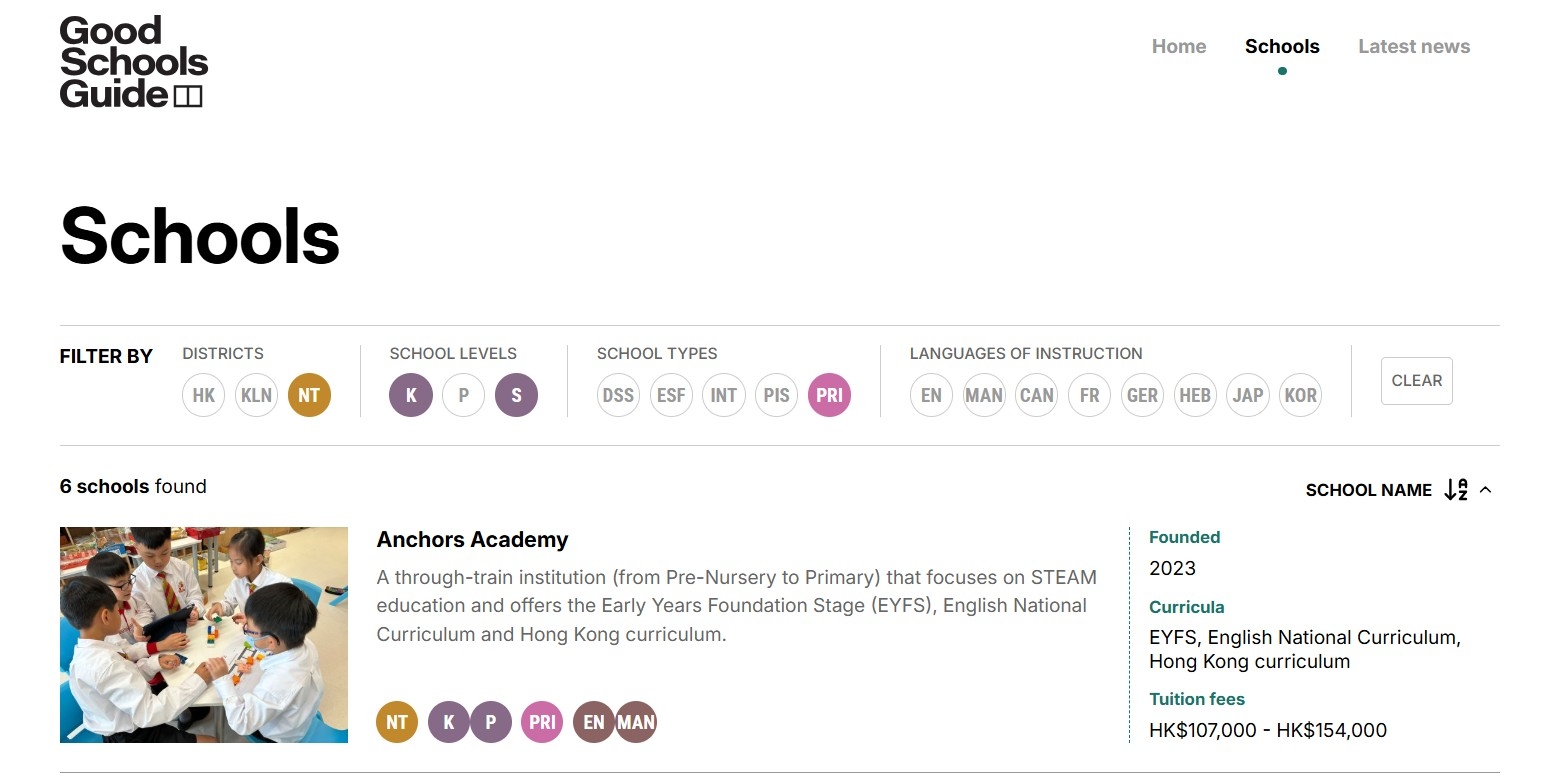Image resolution: width=1543 pixels, height=784 pixels.
Task: Clear all filters with the Clear button
Action: (1416, 381)
